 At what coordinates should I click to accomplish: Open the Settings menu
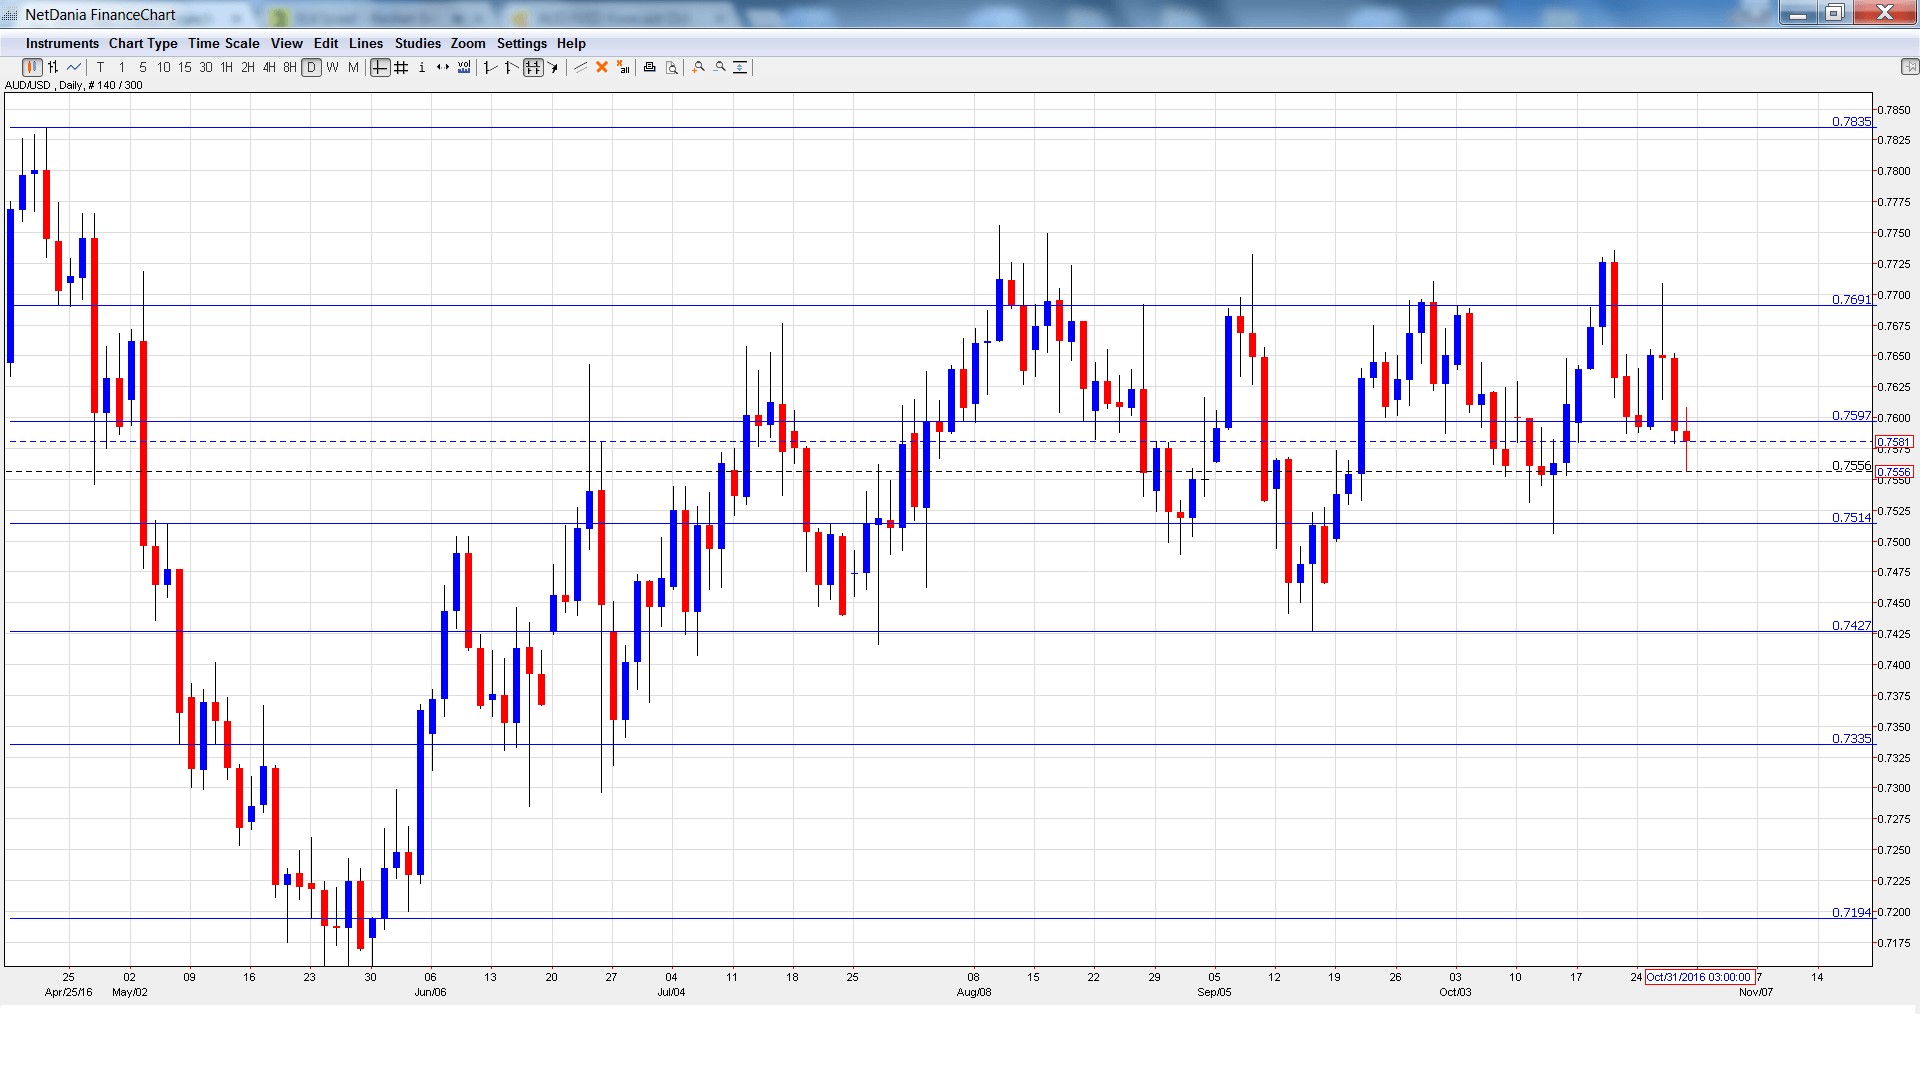pyautogui.click(x=521, y=43)
